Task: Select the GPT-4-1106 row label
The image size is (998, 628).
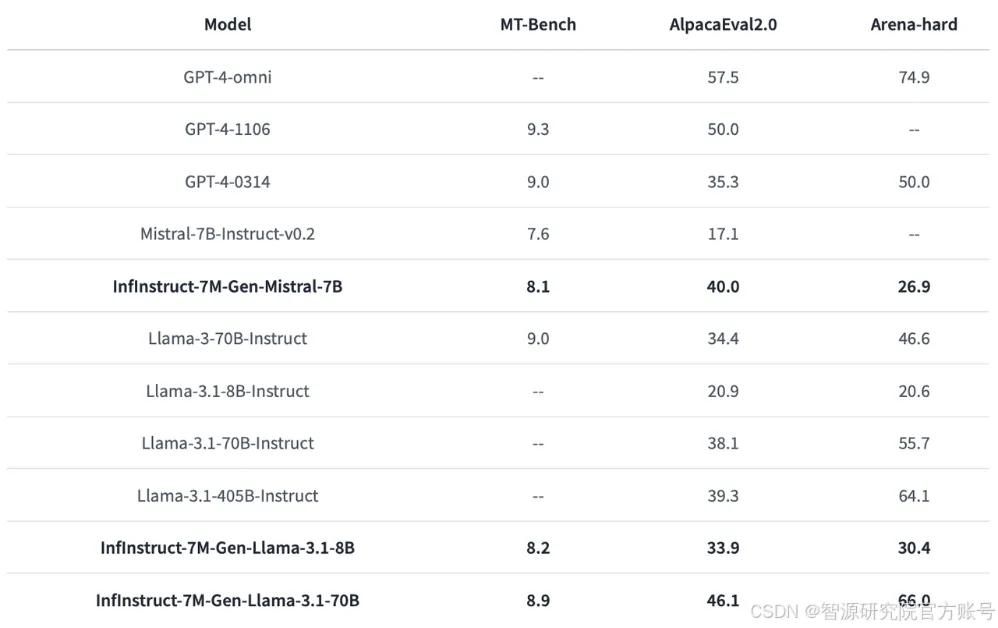Action: point(228,129)
